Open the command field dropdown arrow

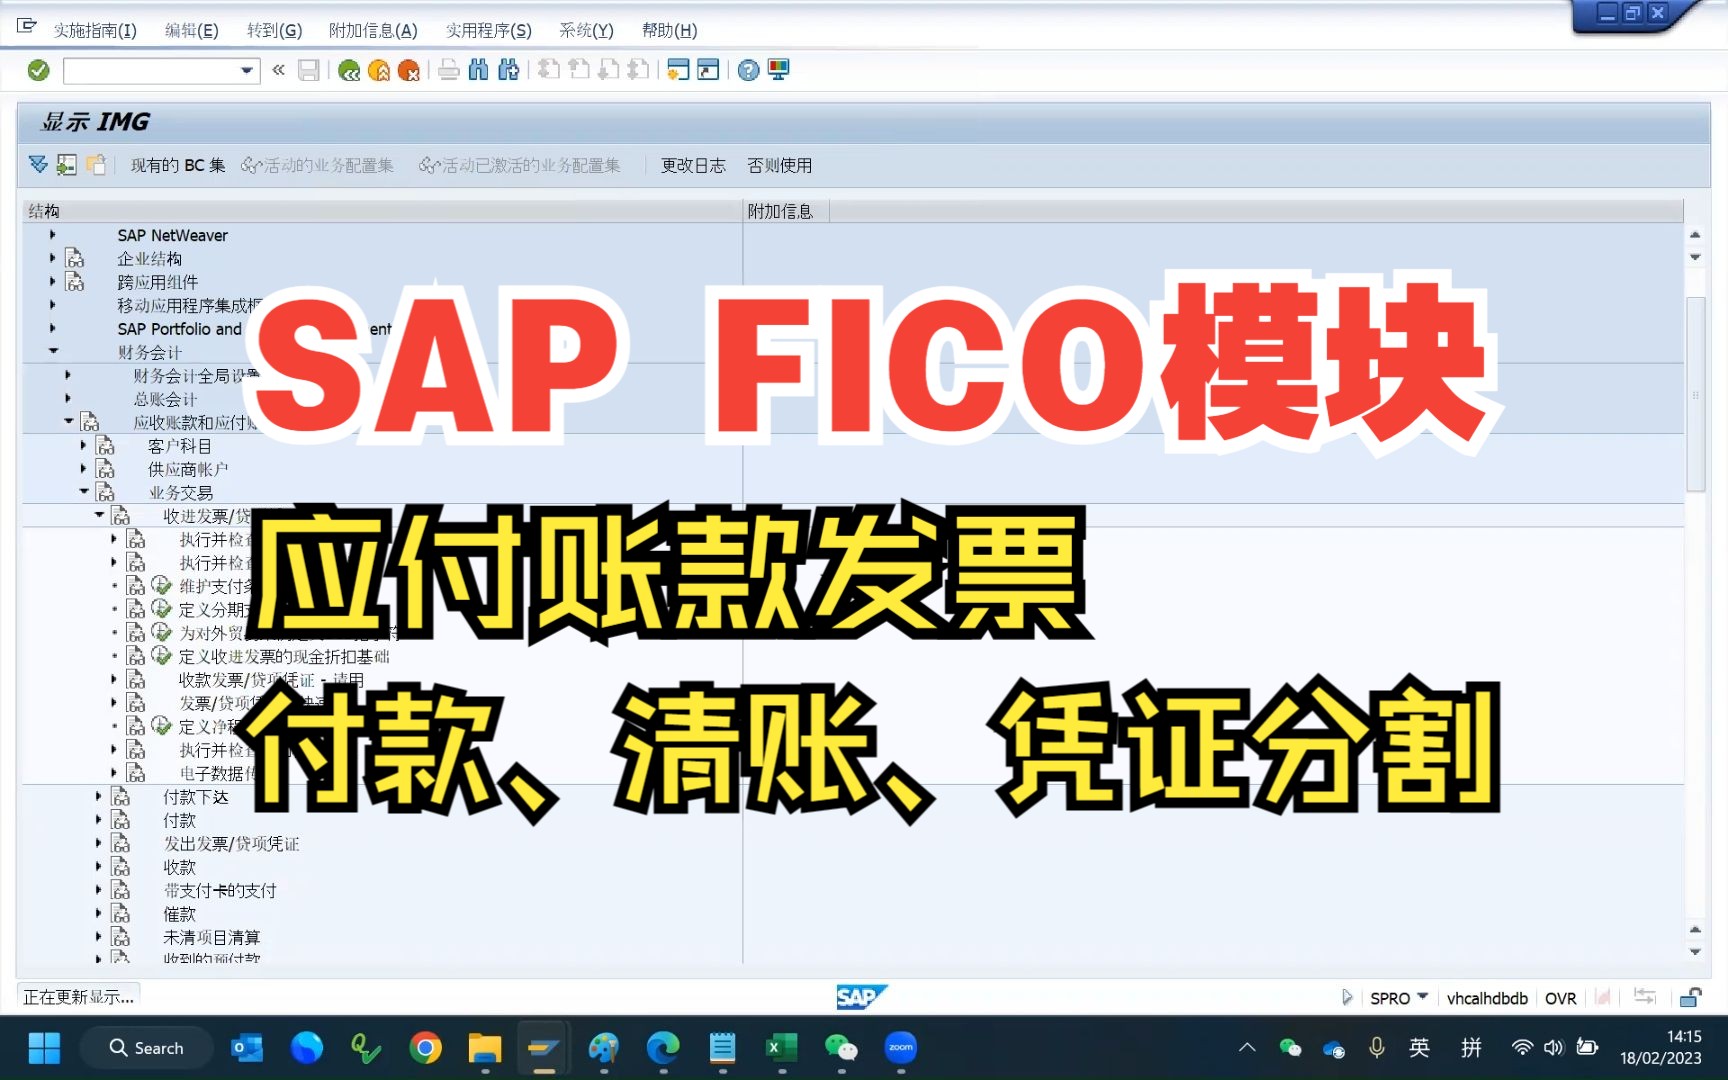(247, 70)
